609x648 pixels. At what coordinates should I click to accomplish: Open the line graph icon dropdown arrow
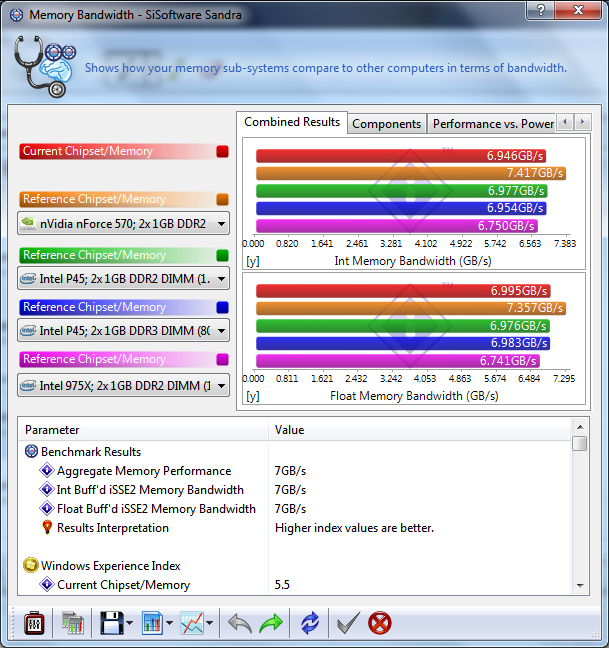(x=209, y=623)
